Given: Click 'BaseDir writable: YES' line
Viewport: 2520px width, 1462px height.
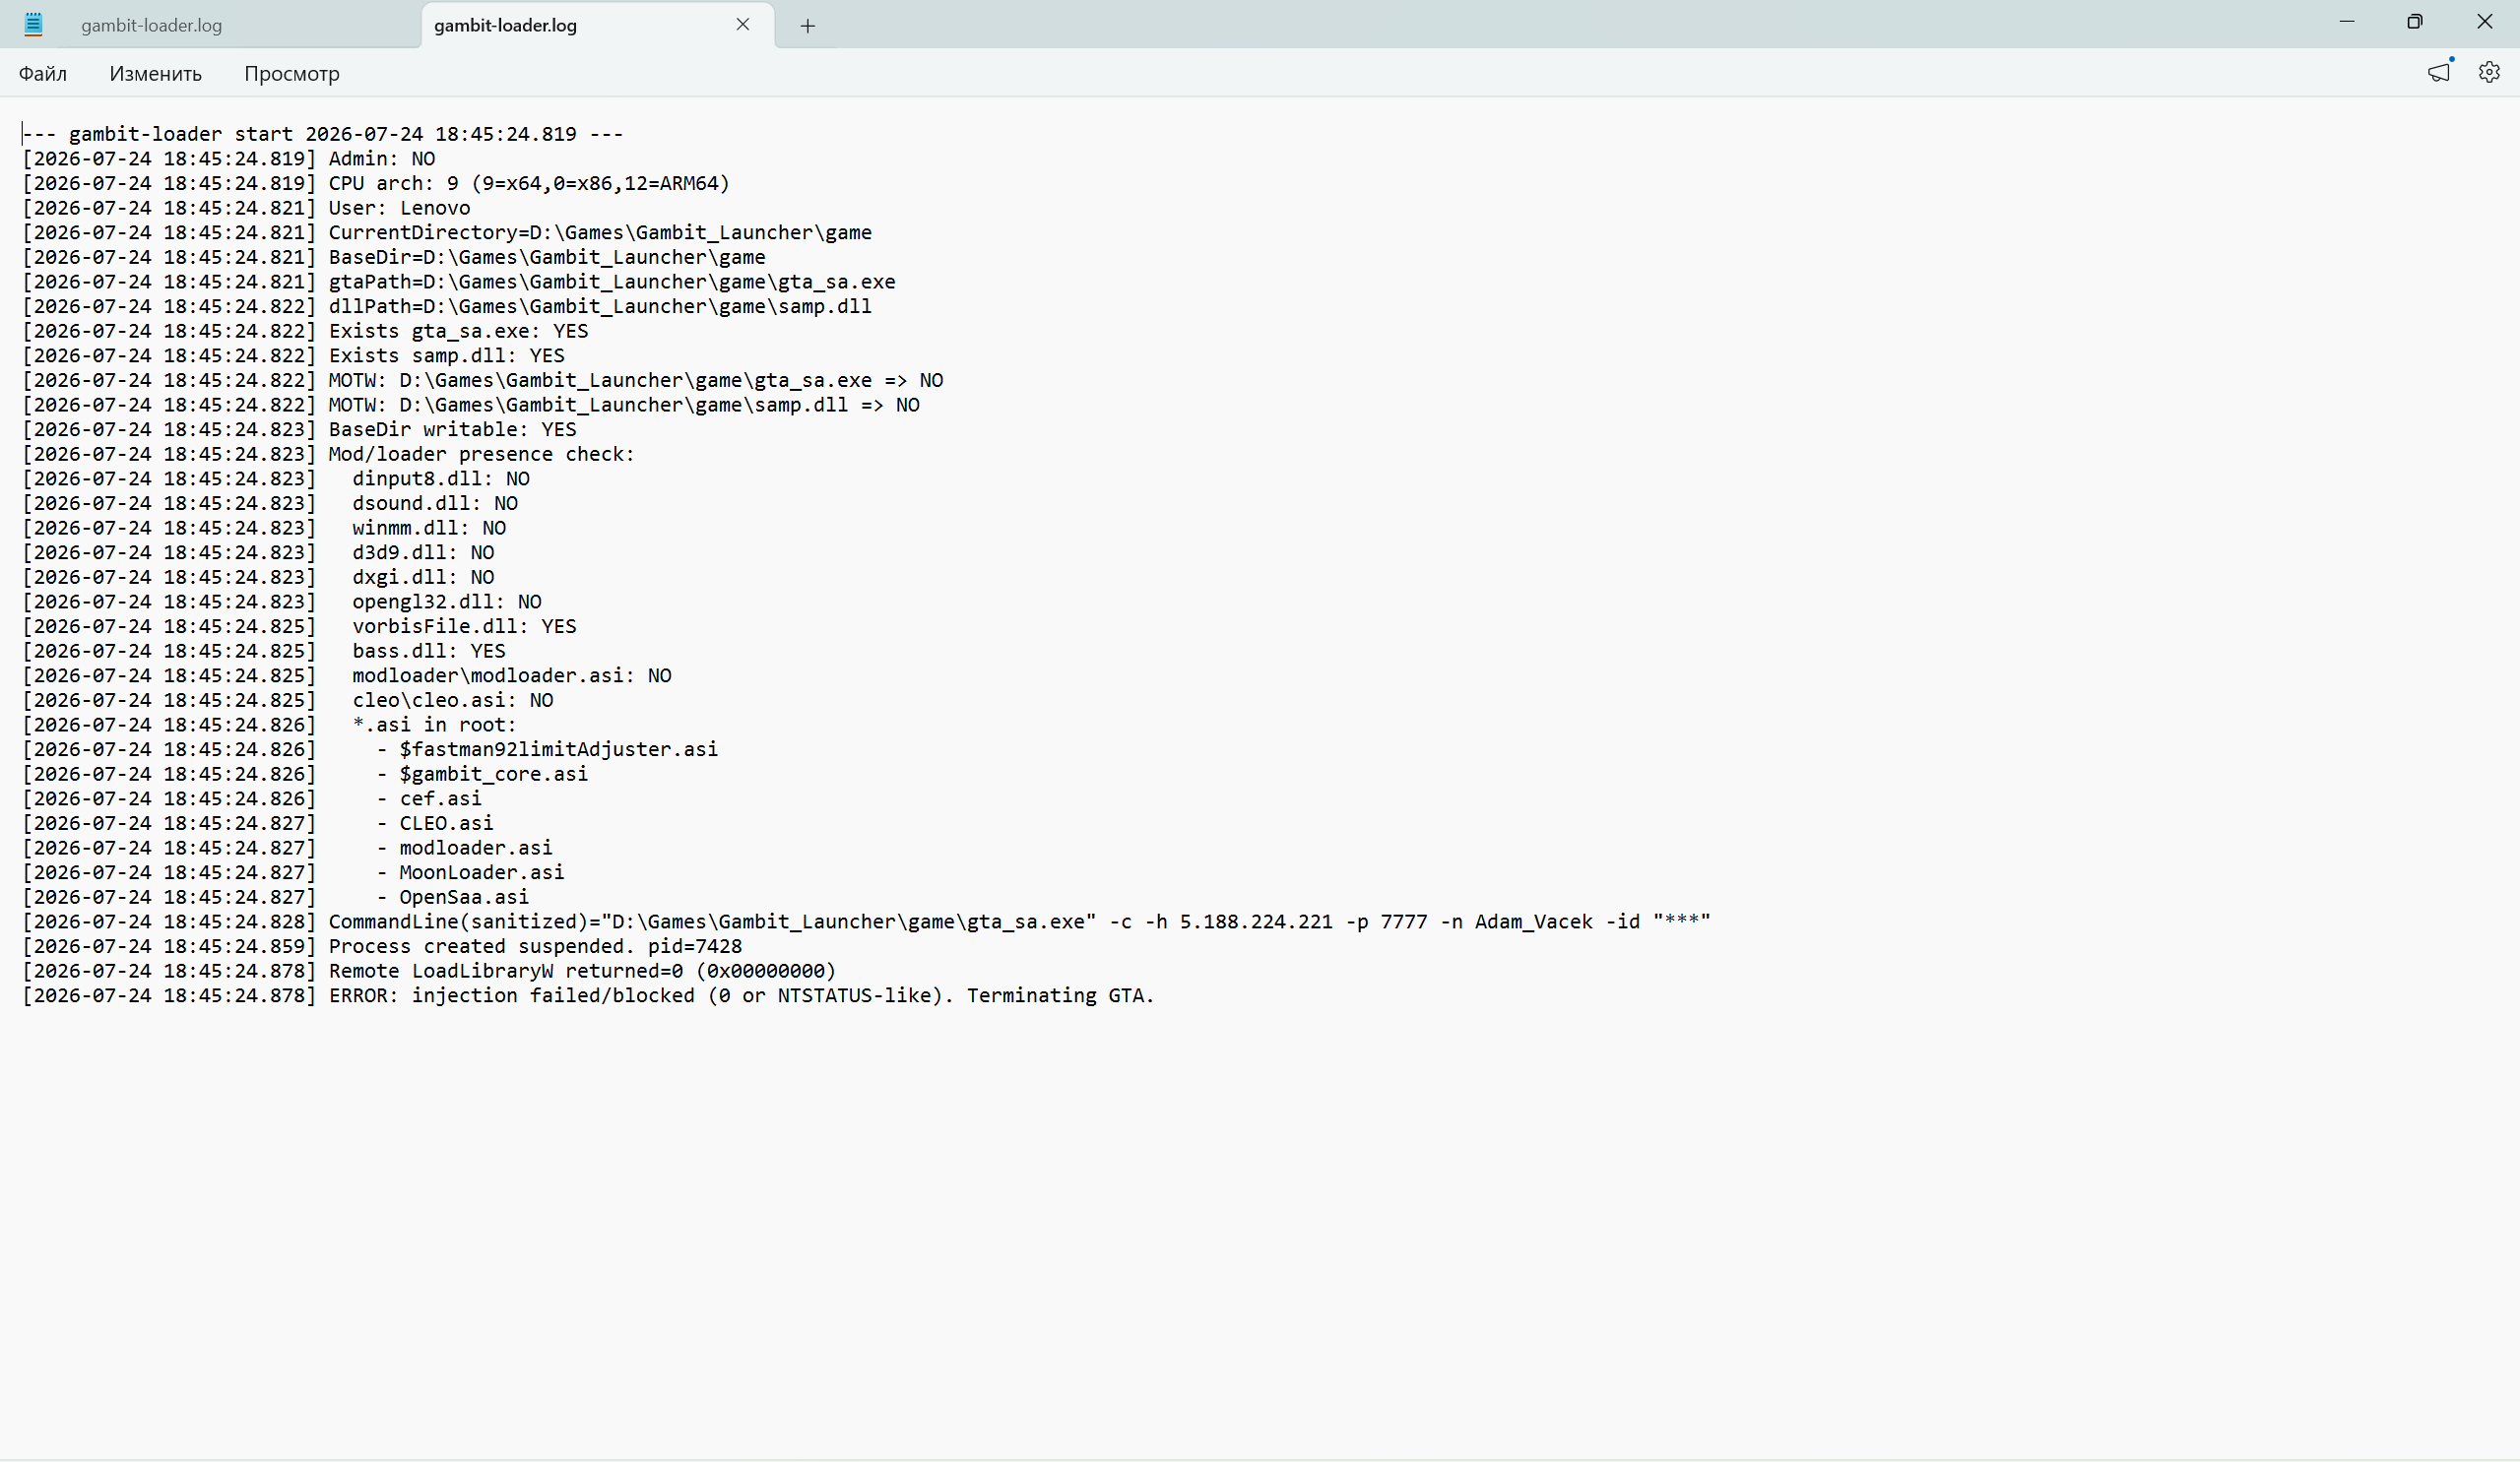Looking at the screenshot, I should point(299,429).
